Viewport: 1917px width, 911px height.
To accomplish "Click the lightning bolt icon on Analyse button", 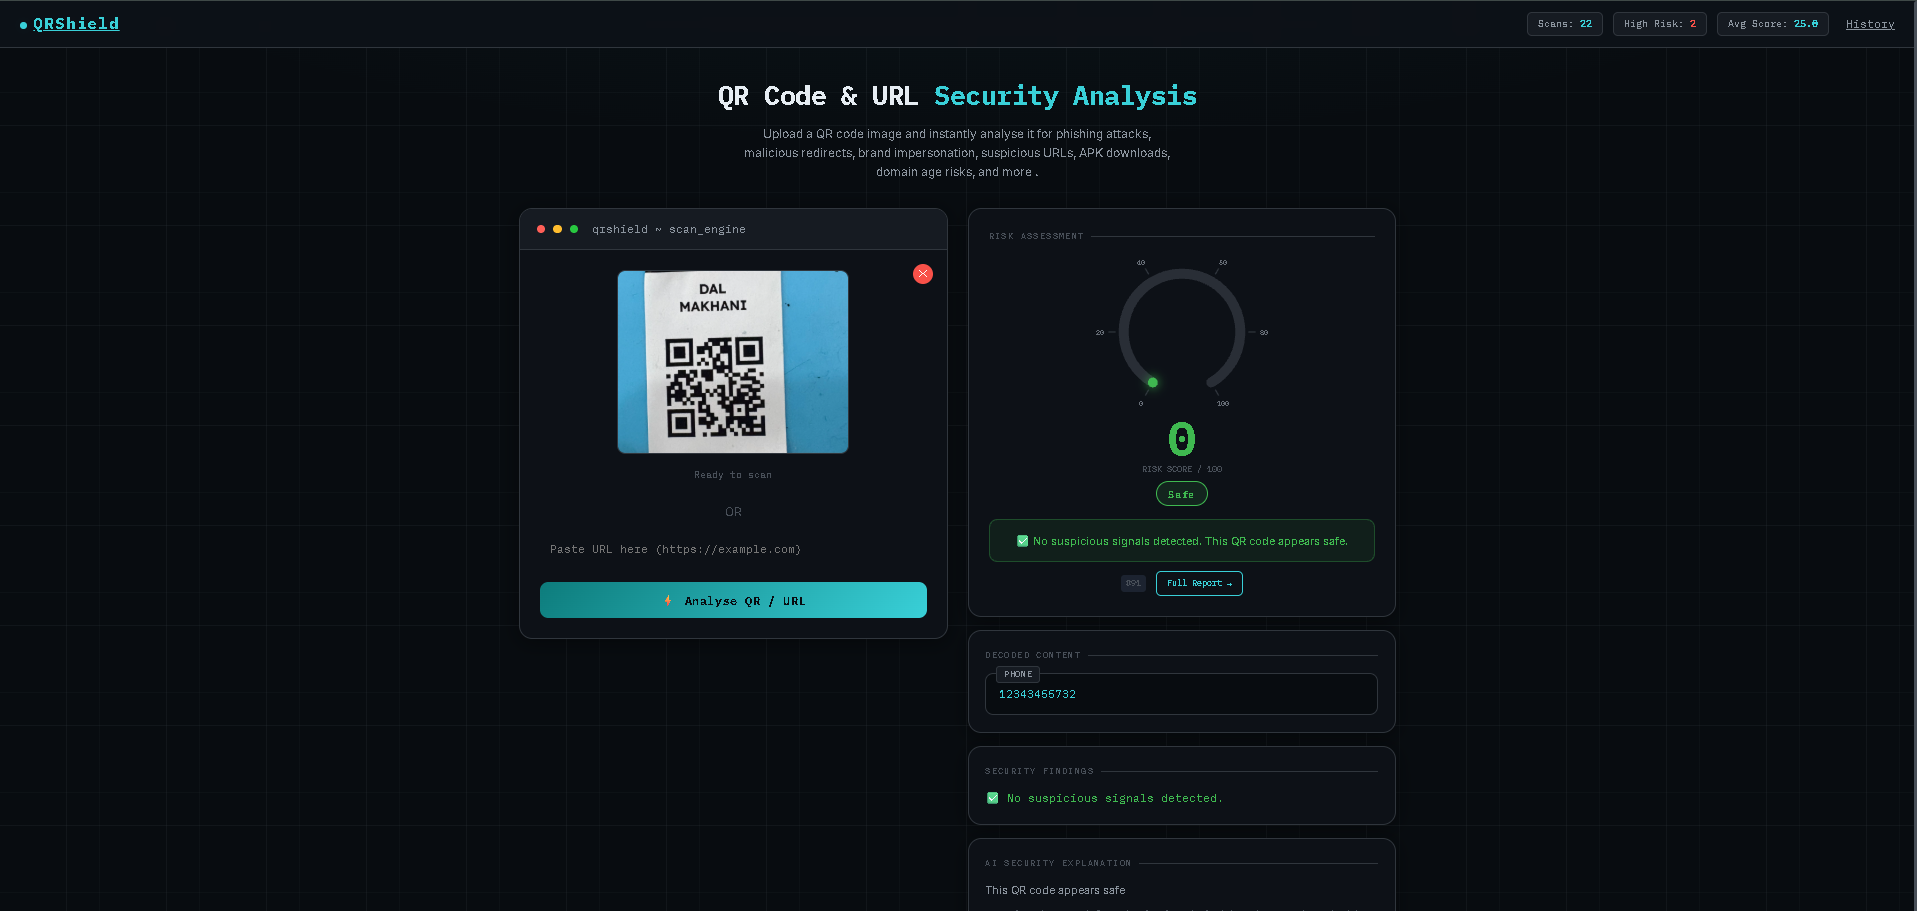I will pos(668,600).
